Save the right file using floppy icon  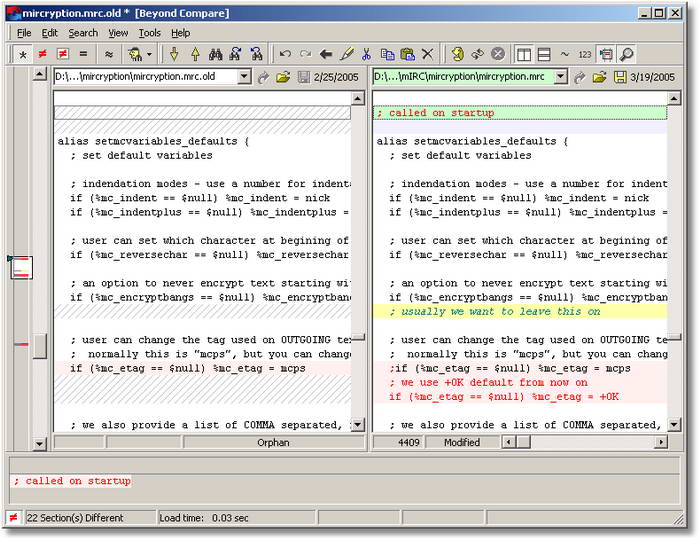coord(620,77)
